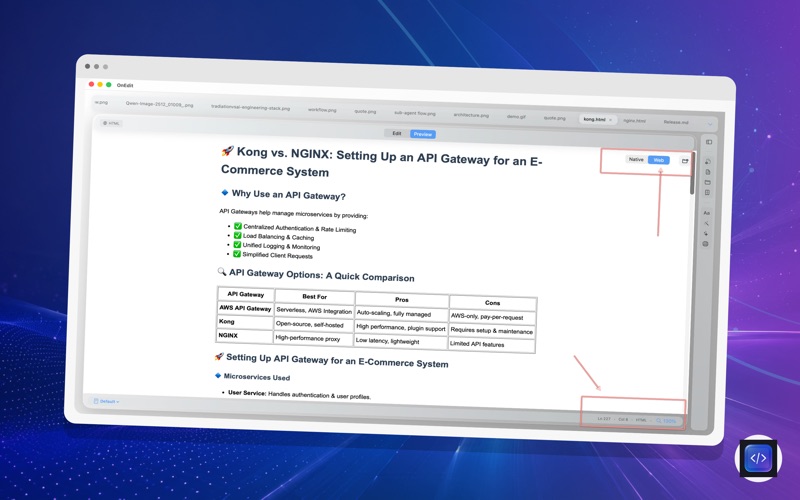
Task: Open the architecture.png tab
Action: tap(471, 115)
